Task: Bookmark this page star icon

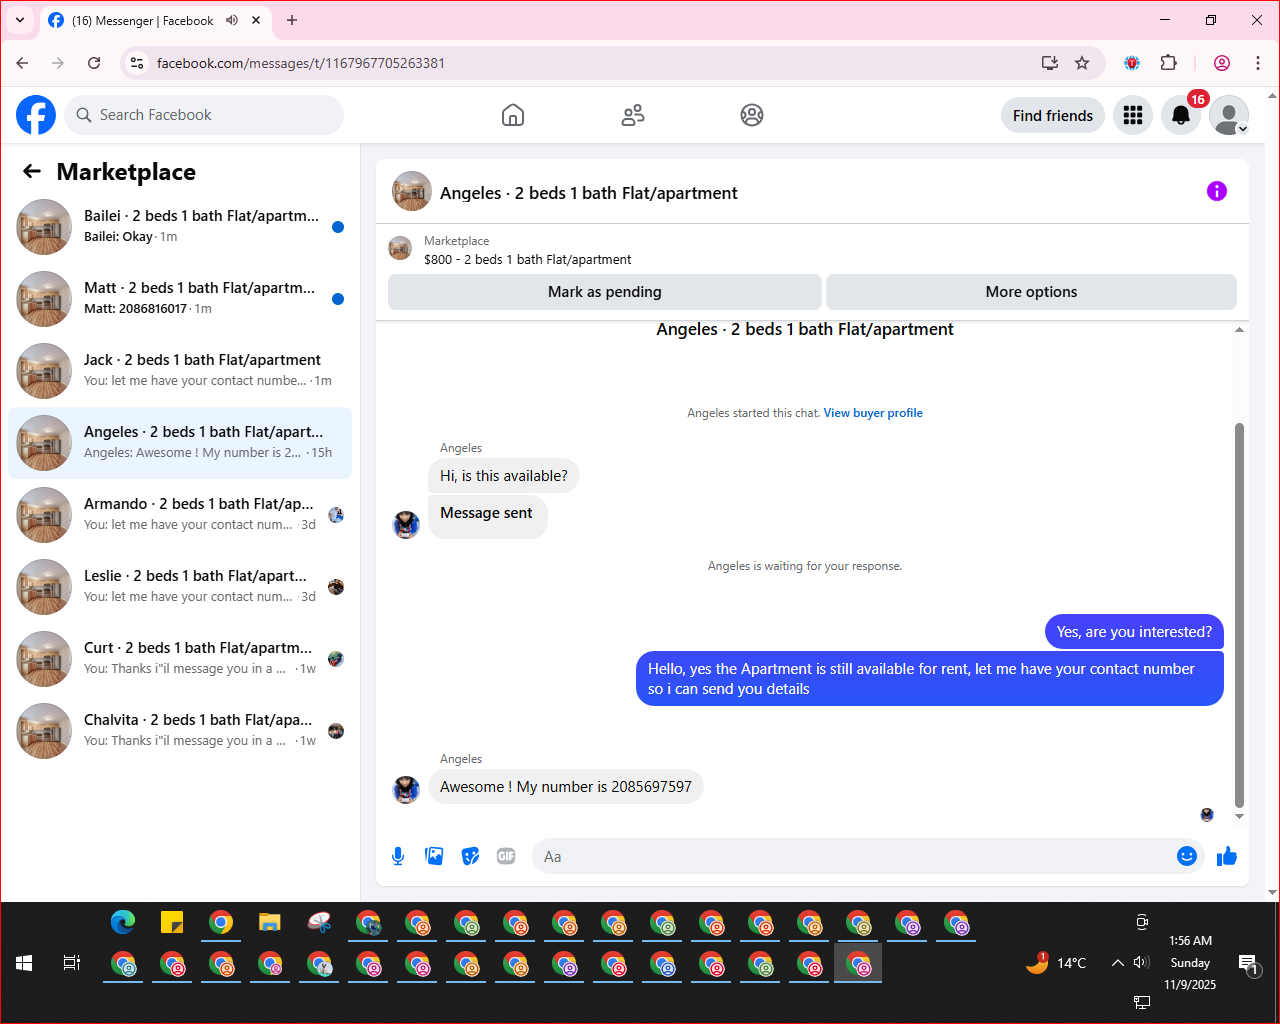Action: [1082, 63]
